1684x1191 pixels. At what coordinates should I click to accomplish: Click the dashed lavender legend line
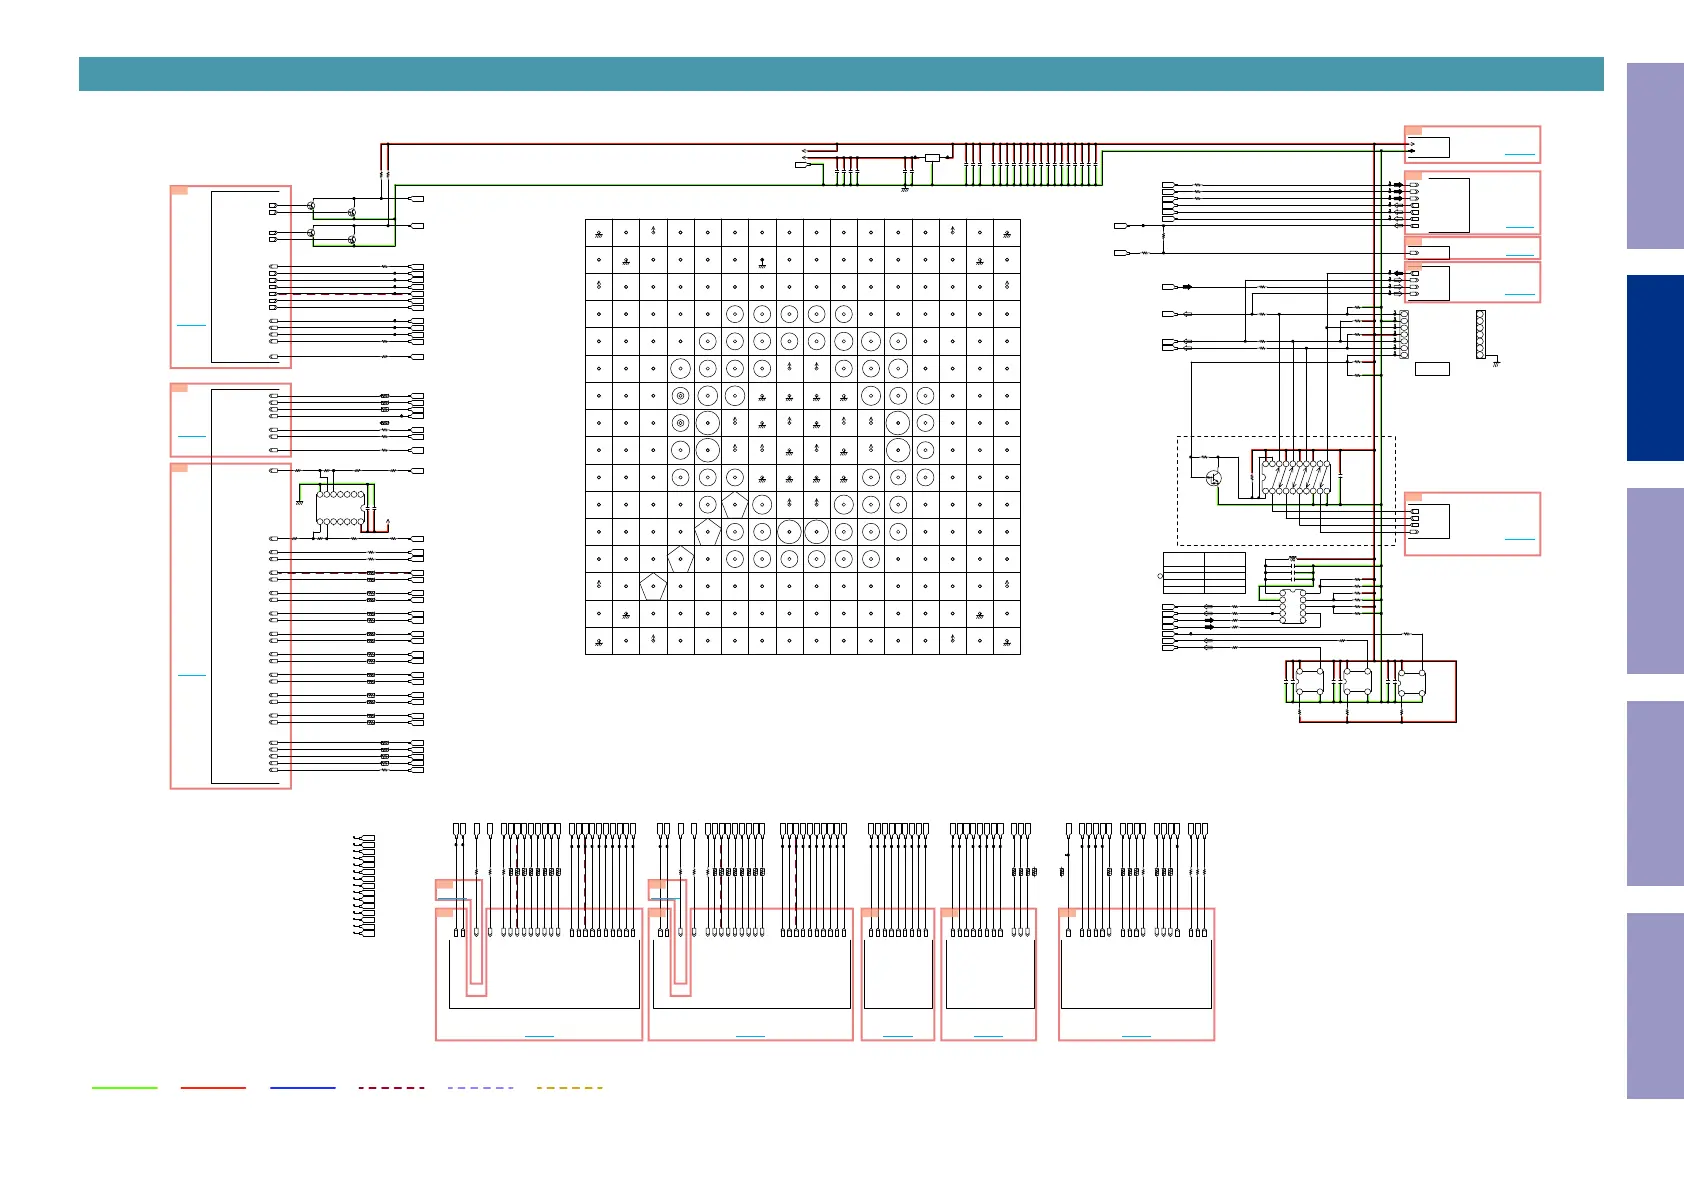tap(480, 1087)
